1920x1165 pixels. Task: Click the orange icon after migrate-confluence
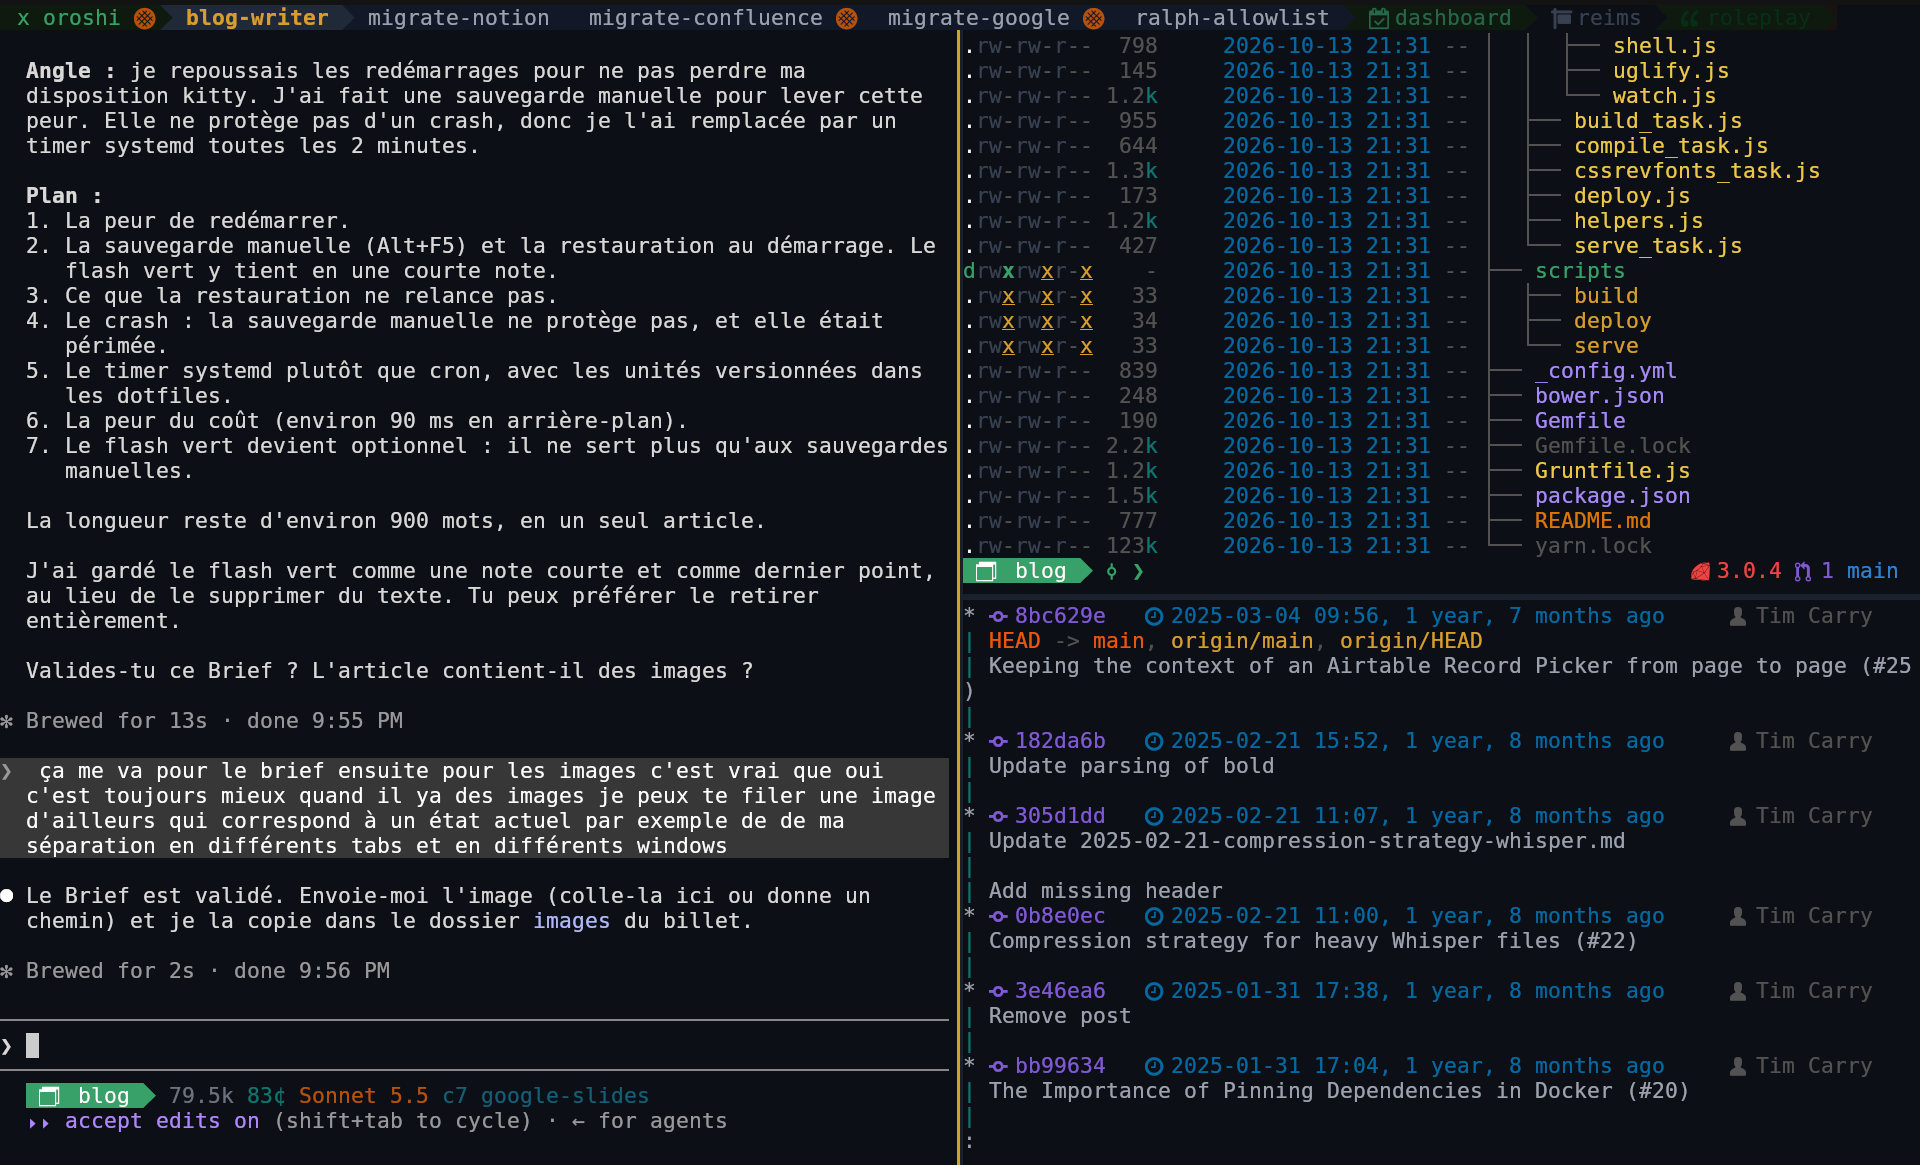(847, 18)
